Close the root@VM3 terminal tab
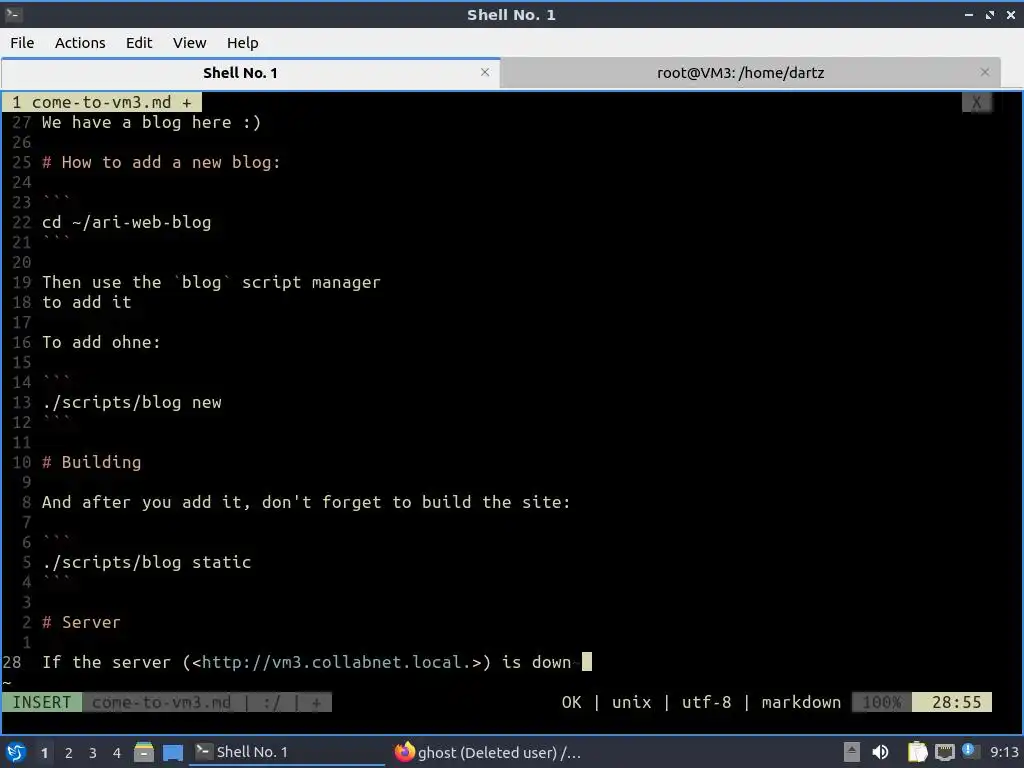 (x=985, y=72)
